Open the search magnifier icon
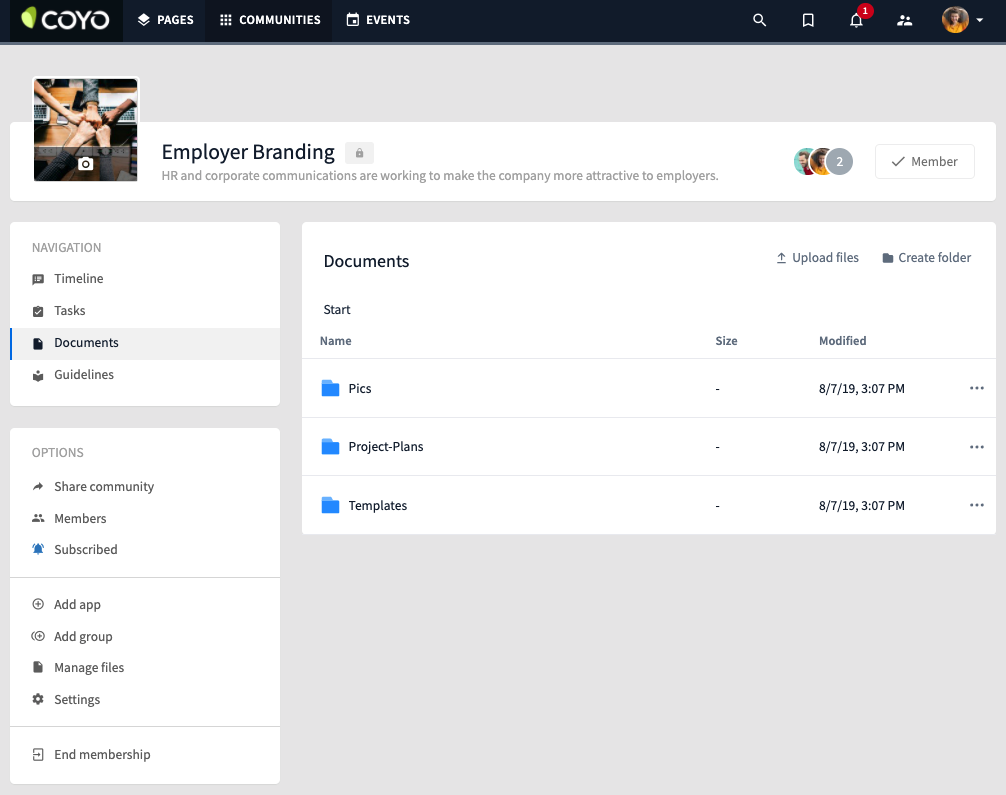1006x795 pixels. pyautogui.click(x=759, y=21)
